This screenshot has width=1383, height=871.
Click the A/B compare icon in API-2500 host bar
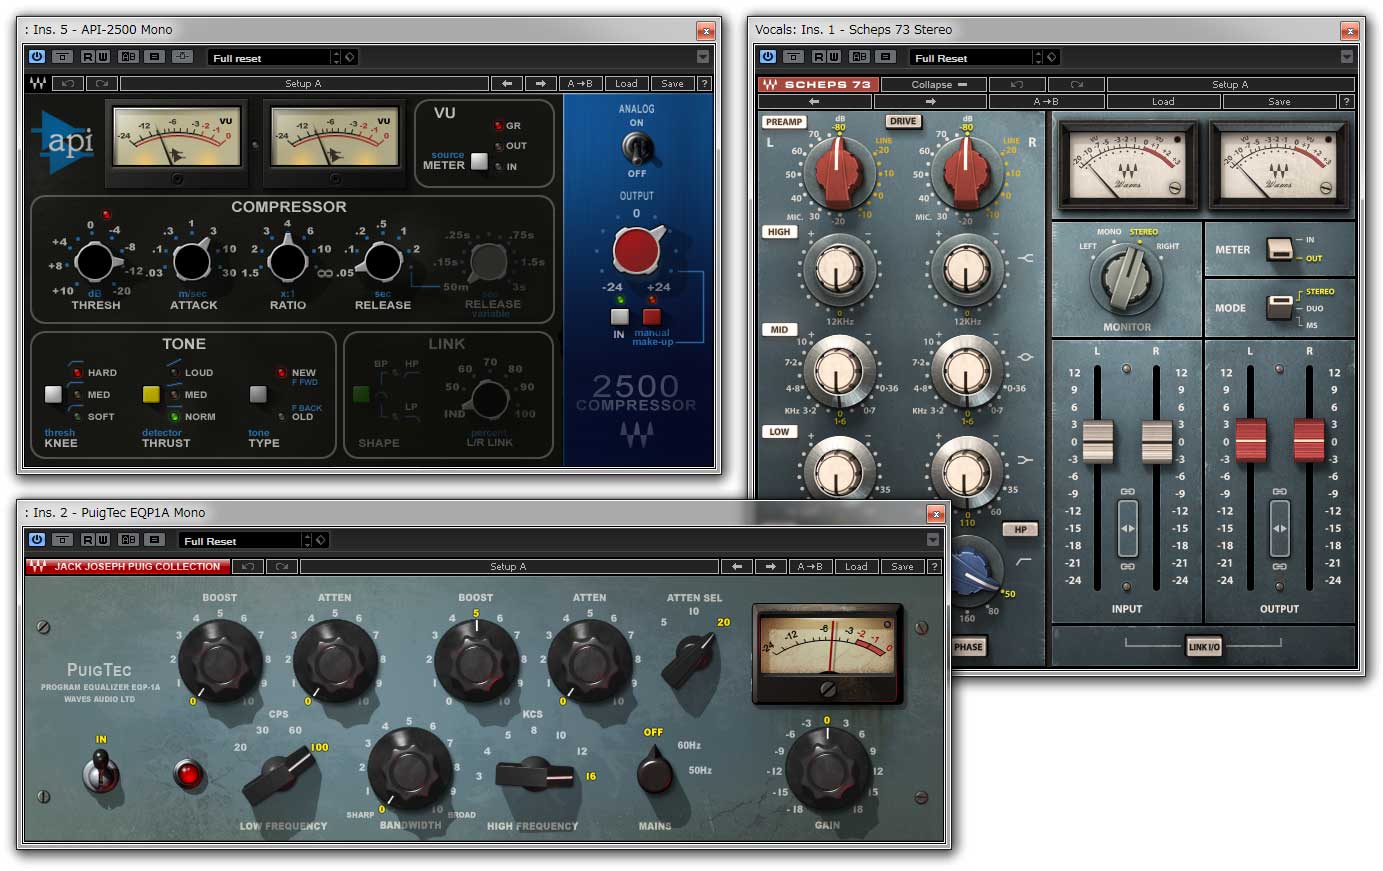click(128, 57)
